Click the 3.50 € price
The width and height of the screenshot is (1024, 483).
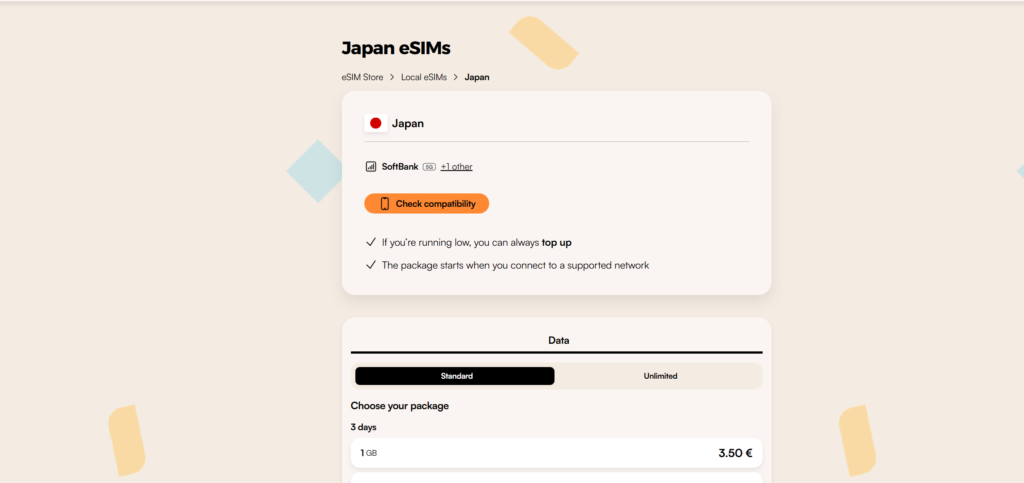[735, 453]
